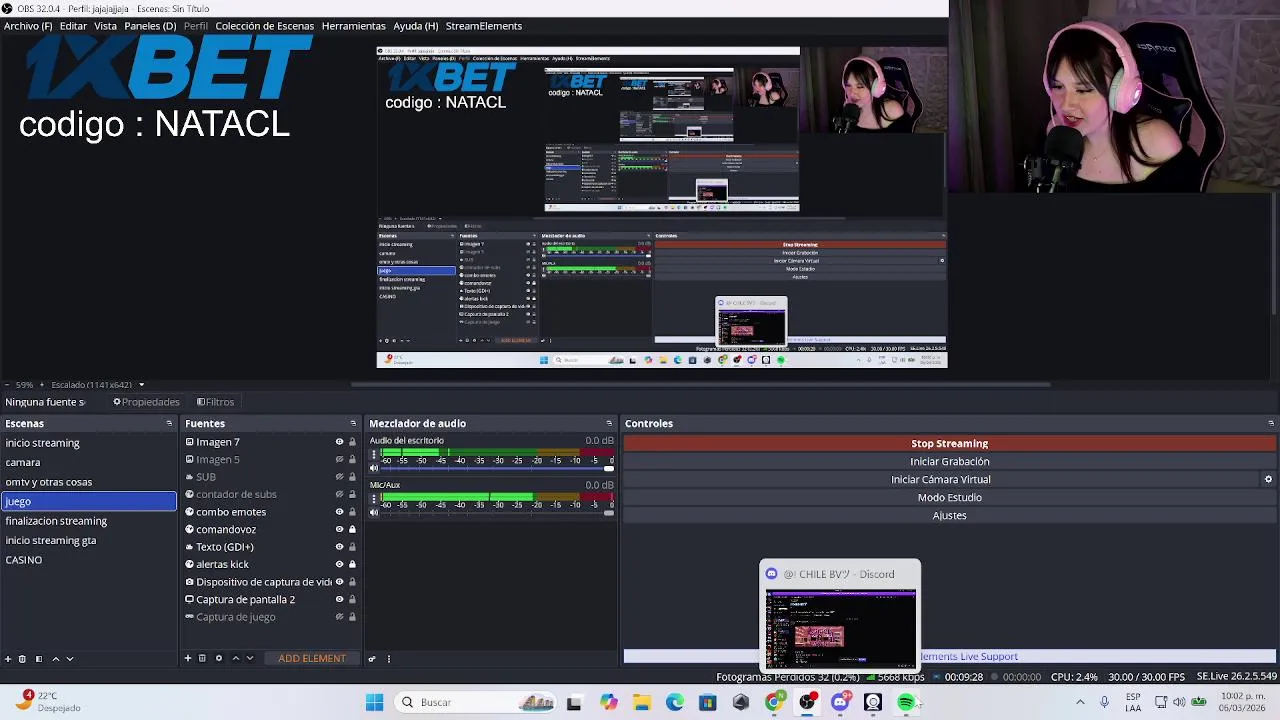Mute Audio del escritorio speaker icon

tap(374, 468)
